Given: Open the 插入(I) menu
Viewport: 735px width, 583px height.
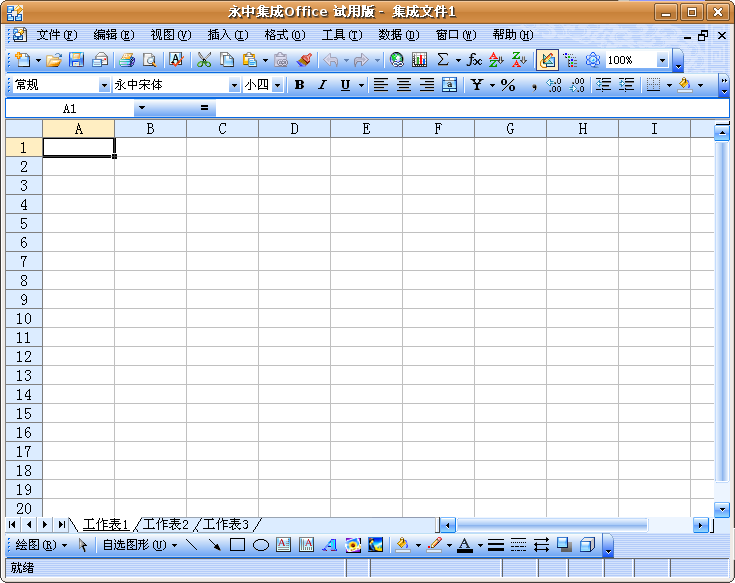Looking at the screenshot, I should tap(228, 35).
